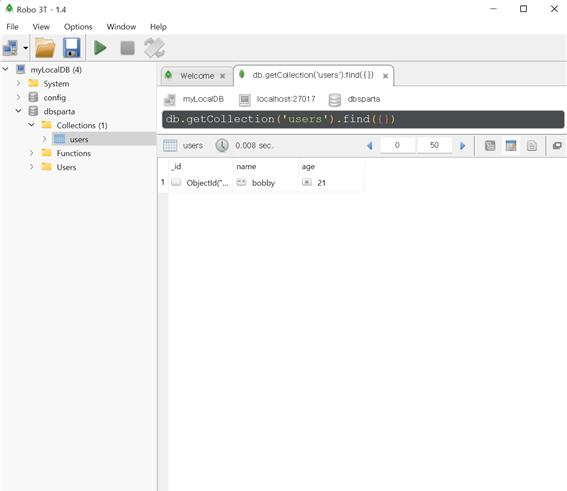Select the config database item
The height and width of the screenshot is (491, 567).
tap(55, 98)
